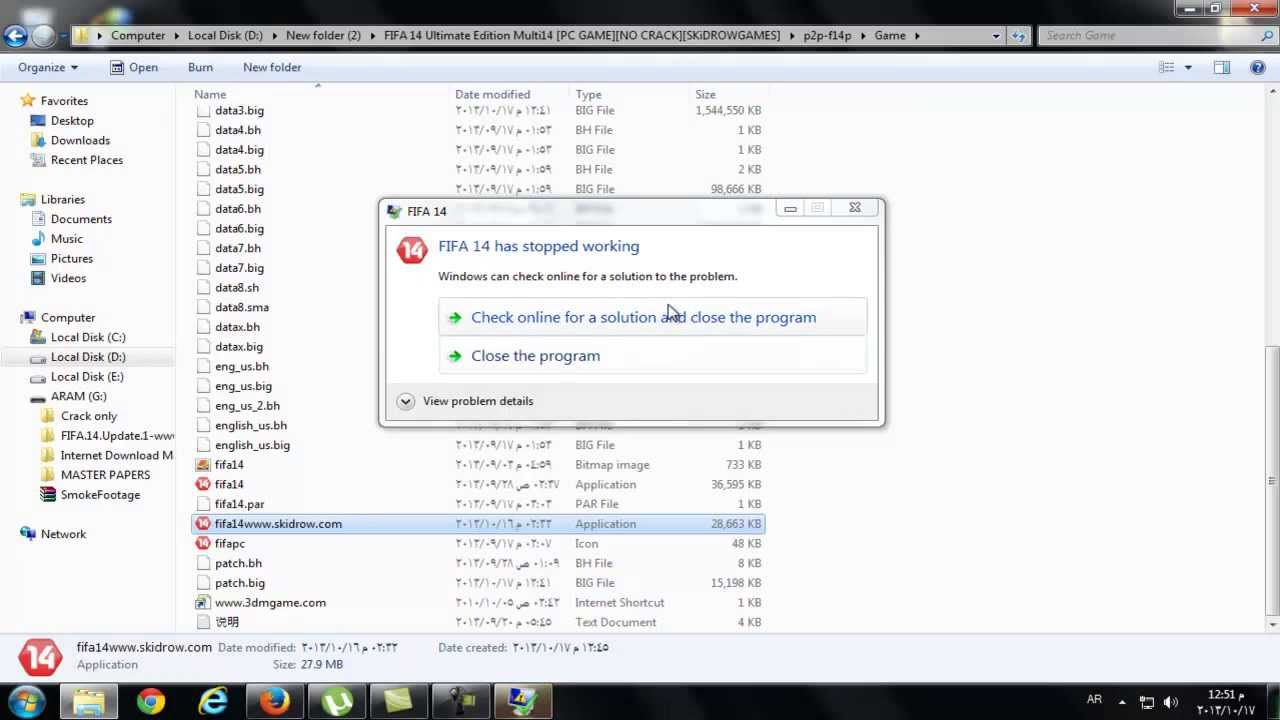
Task: Open the Help question mark icon
Action: tap(1258, 67)
